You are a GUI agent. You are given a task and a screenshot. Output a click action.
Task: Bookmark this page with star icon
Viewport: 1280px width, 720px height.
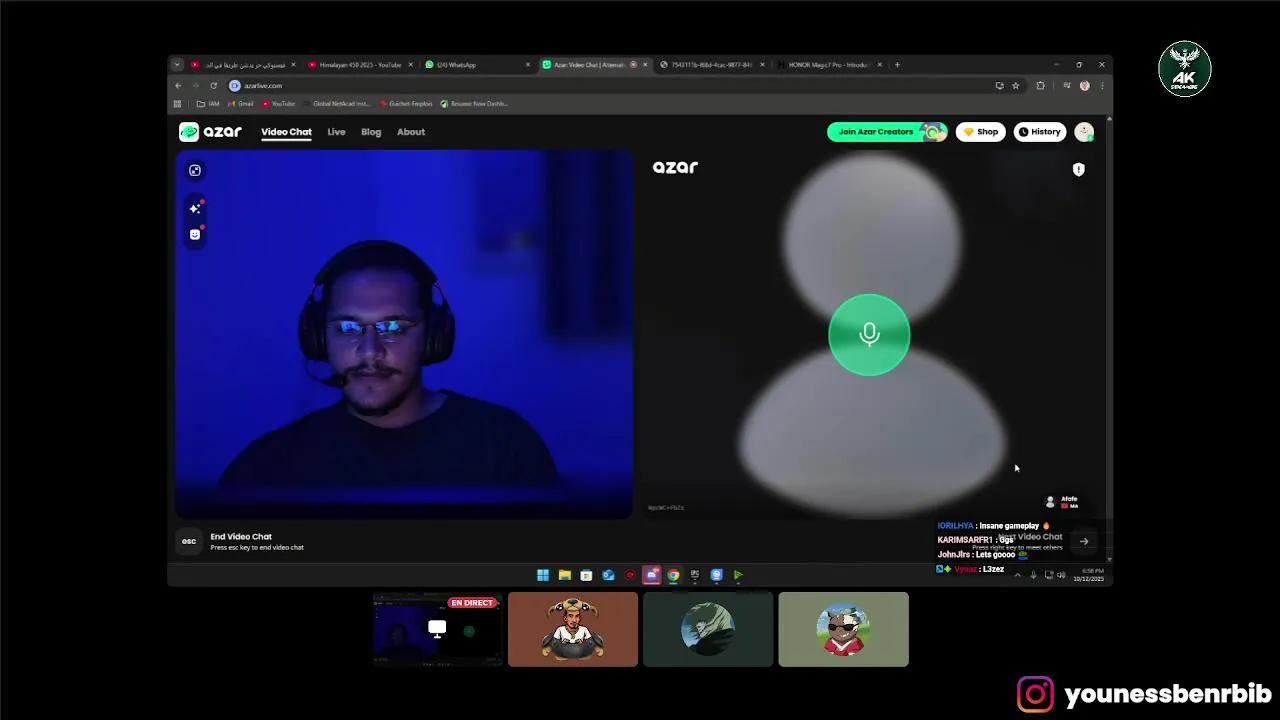(x=1015, y=86)
